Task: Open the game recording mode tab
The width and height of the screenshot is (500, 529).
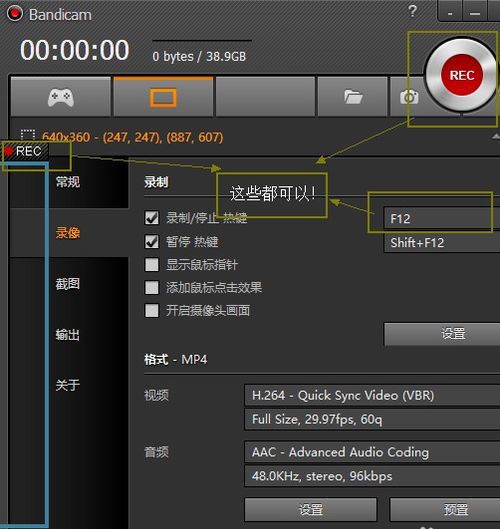Action: (61, 97)
